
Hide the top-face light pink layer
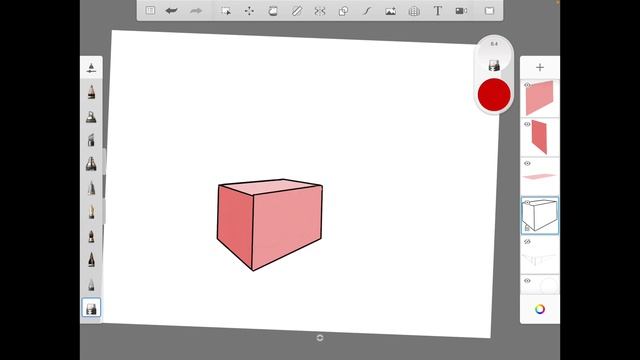[x=527, y=163]
